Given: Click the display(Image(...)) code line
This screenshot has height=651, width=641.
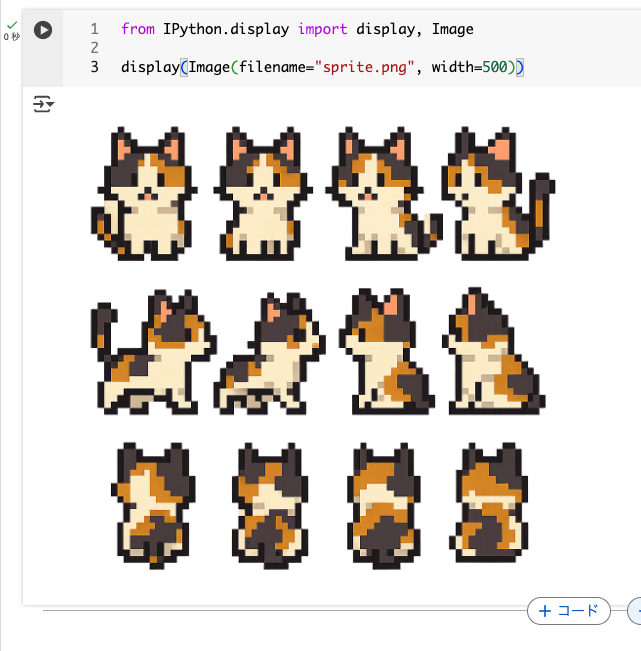Looking at the screenshot, I should [x=323, y=67].
